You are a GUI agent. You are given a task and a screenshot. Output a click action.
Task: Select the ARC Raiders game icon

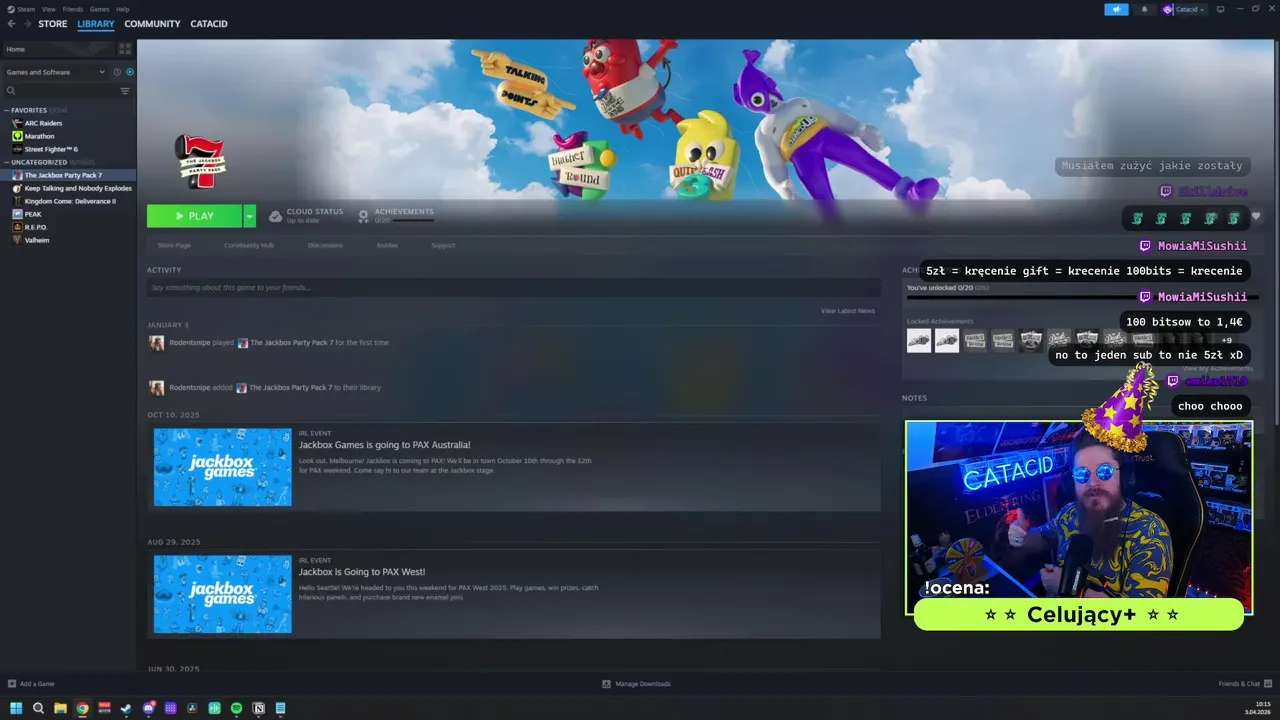(17, 123)
